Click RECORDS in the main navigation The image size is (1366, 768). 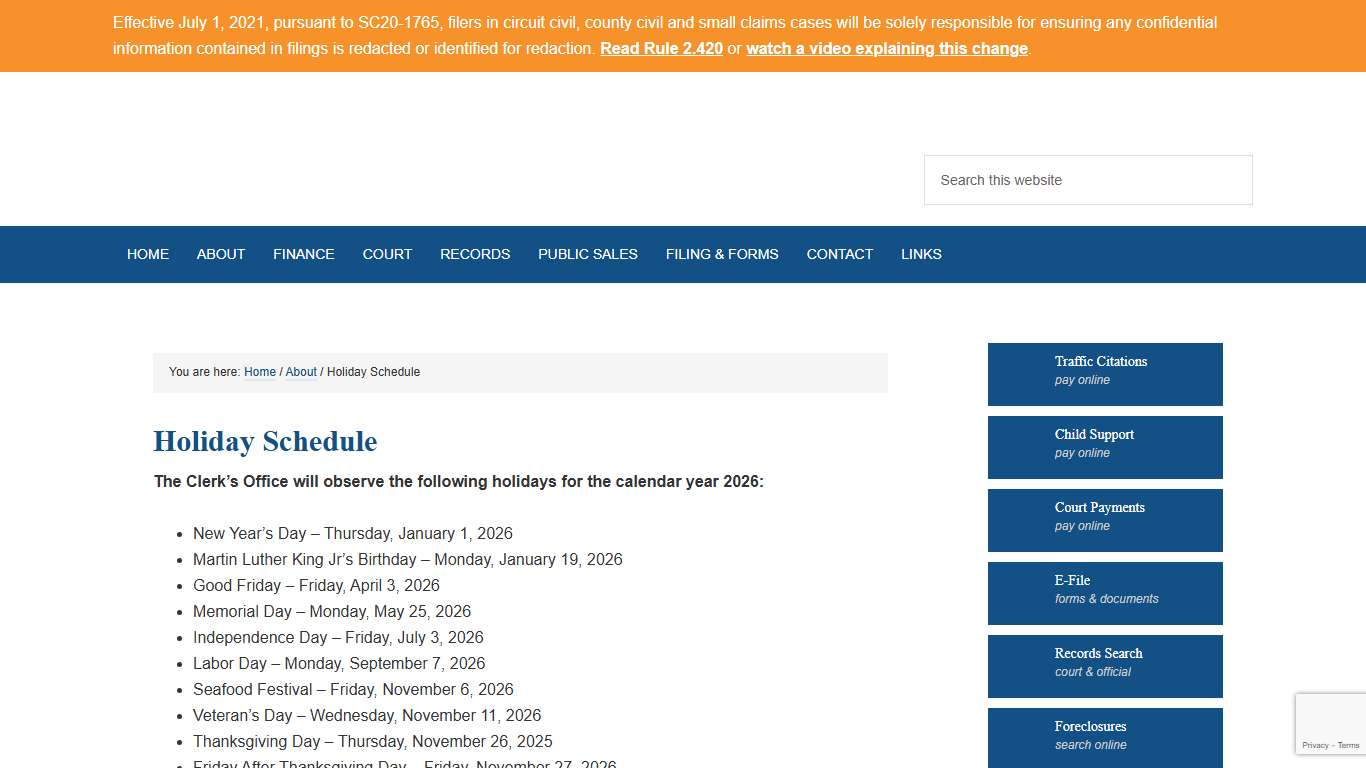click(x=475, y=254)
